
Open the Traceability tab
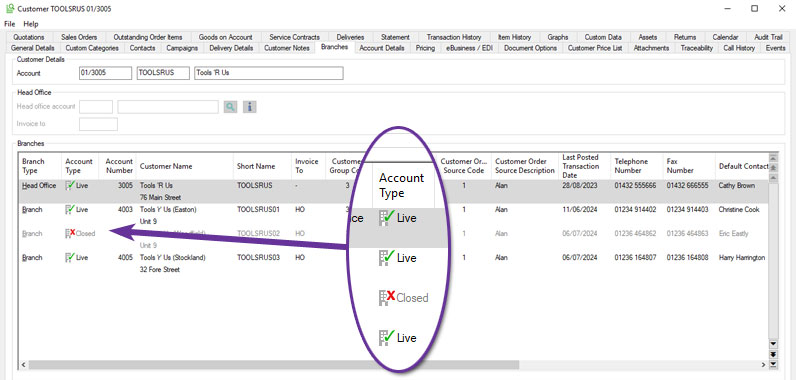tap(696, 48)
